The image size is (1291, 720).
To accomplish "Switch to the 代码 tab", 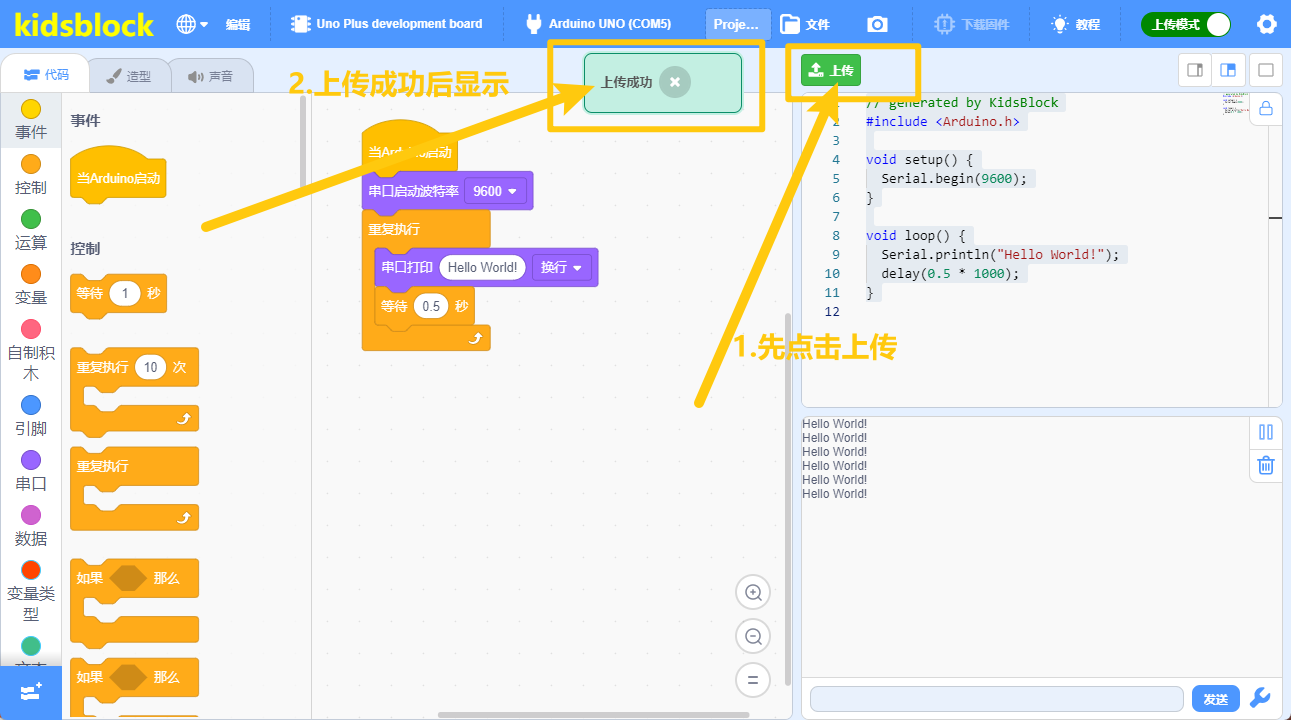I will pyautogui.click(x=45, y=75).
